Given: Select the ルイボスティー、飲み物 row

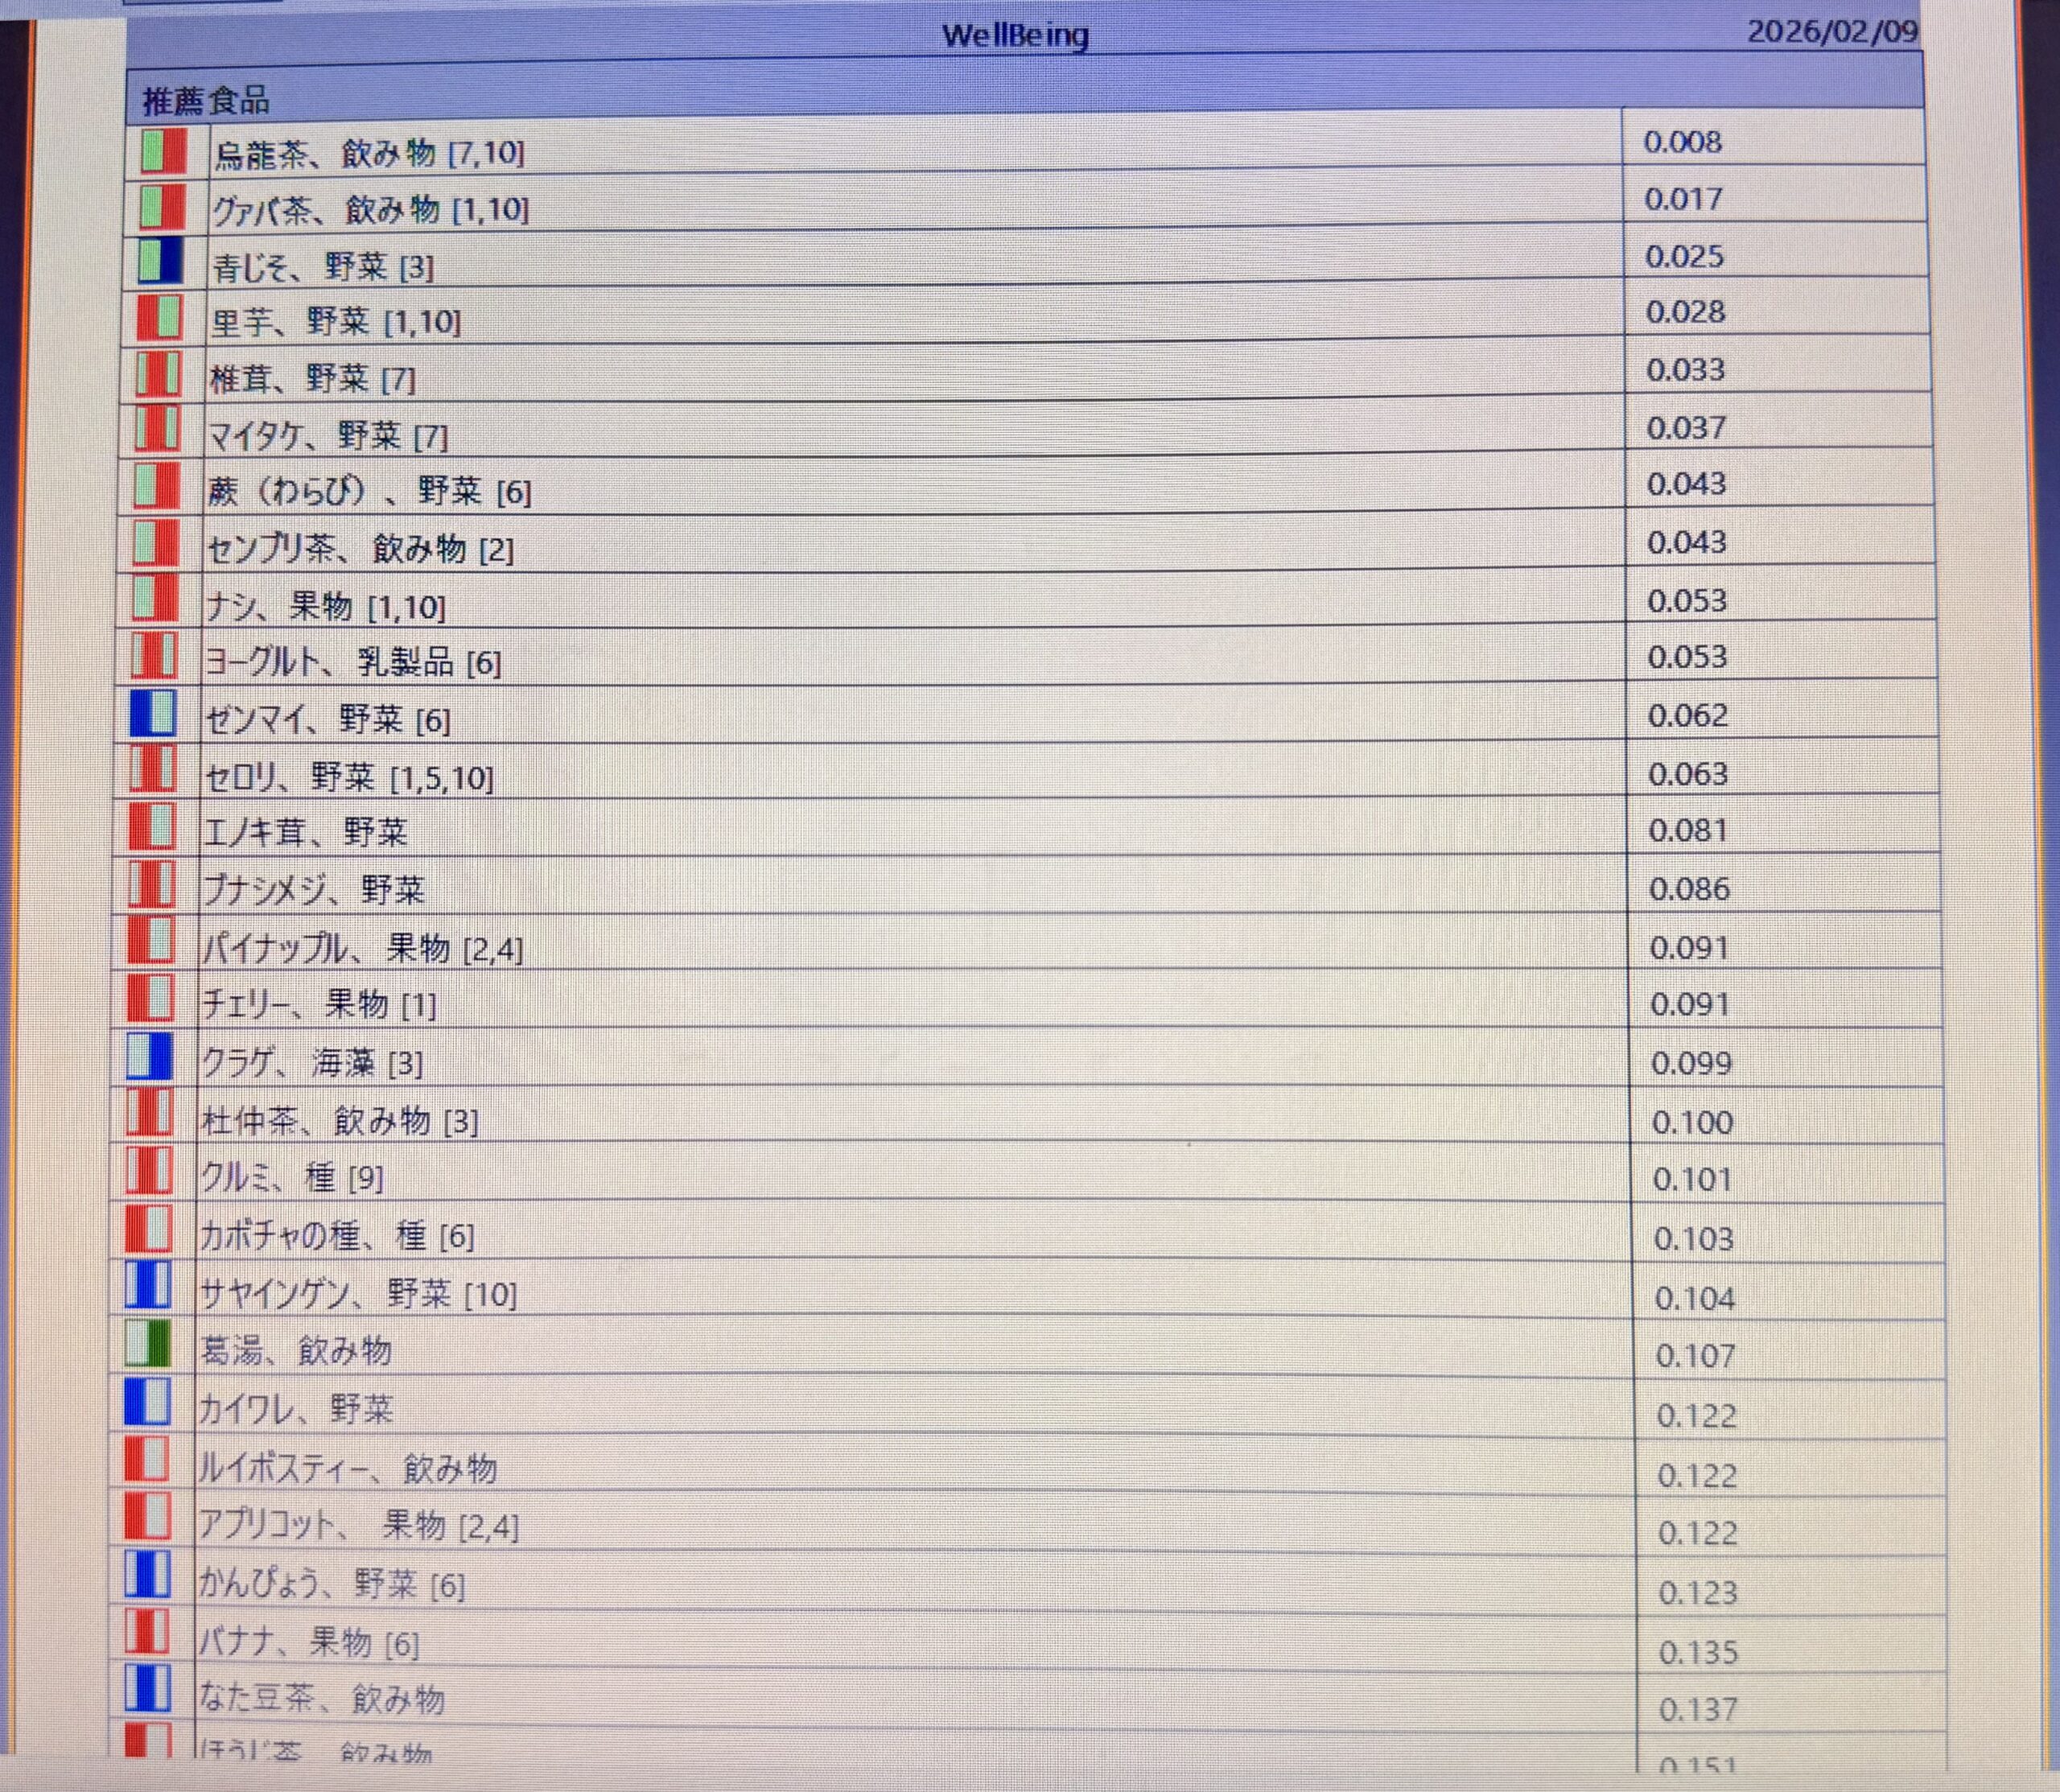Looking at the screenshot, I should point(348,1469).
